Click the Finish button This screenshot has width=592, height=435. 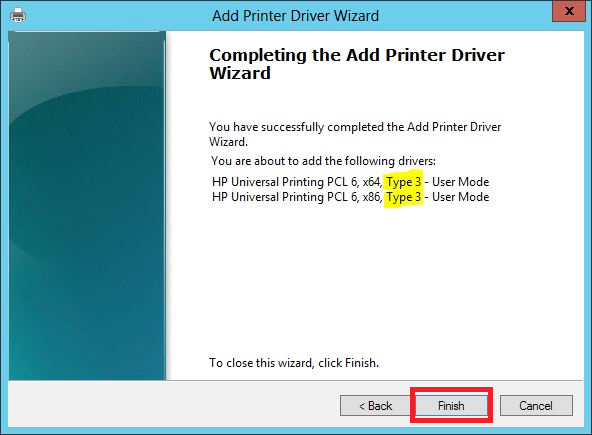451,406
